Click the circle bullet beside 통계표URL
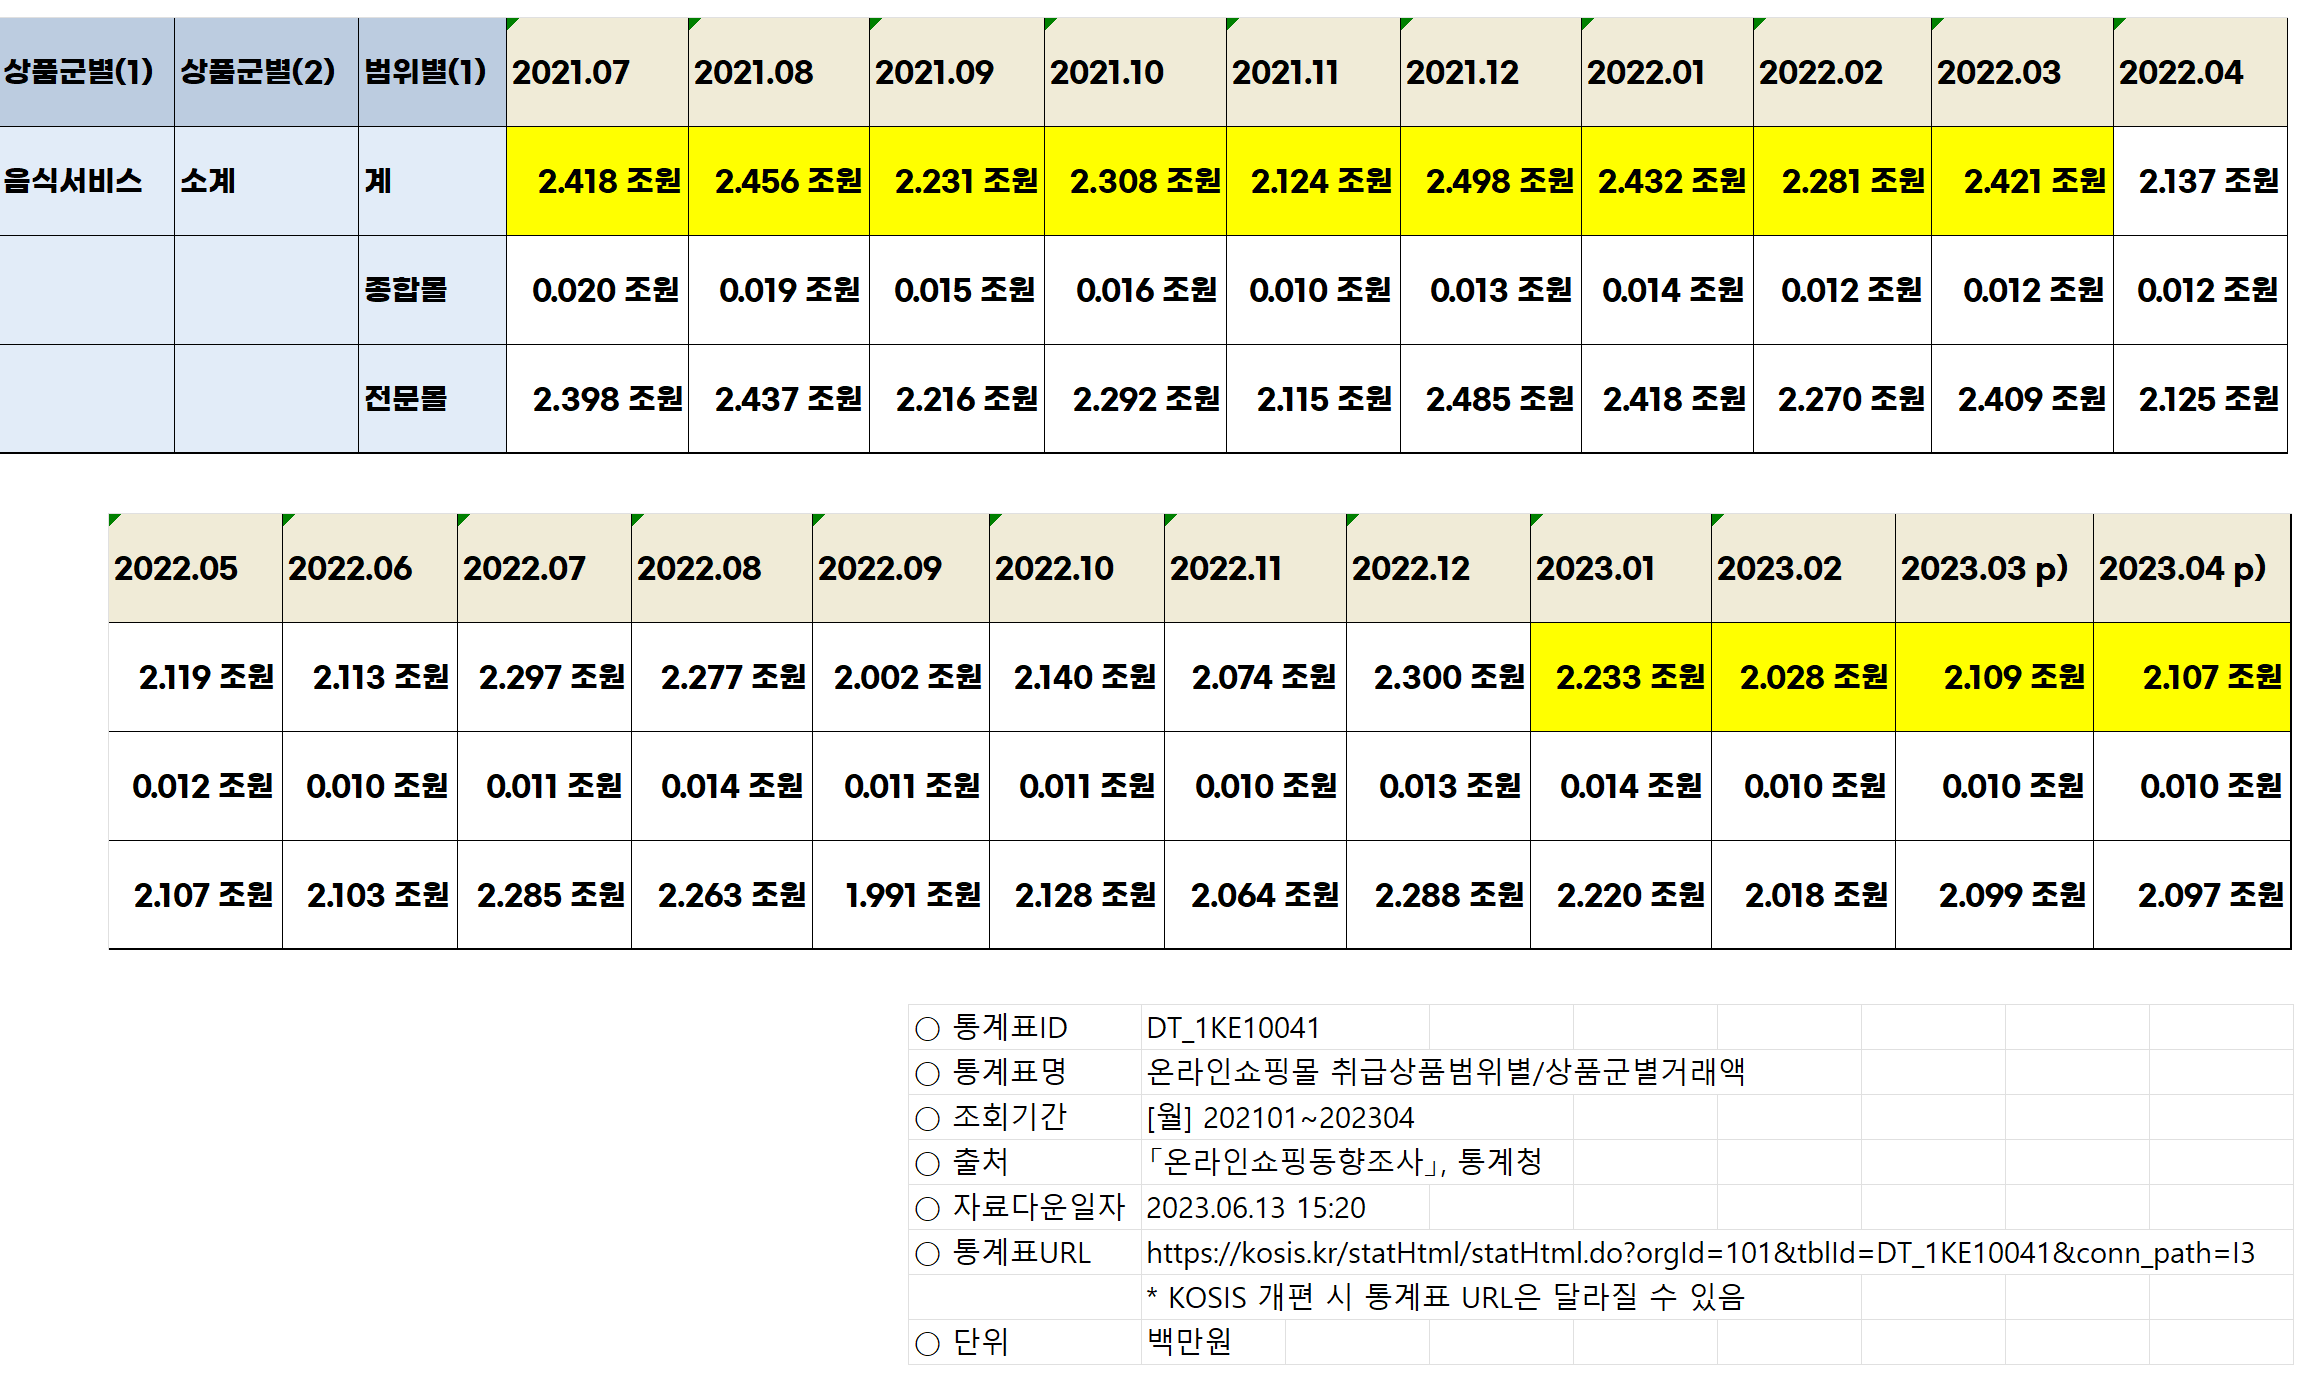Screen dimensions: 2312x1389 (927, 1253)
